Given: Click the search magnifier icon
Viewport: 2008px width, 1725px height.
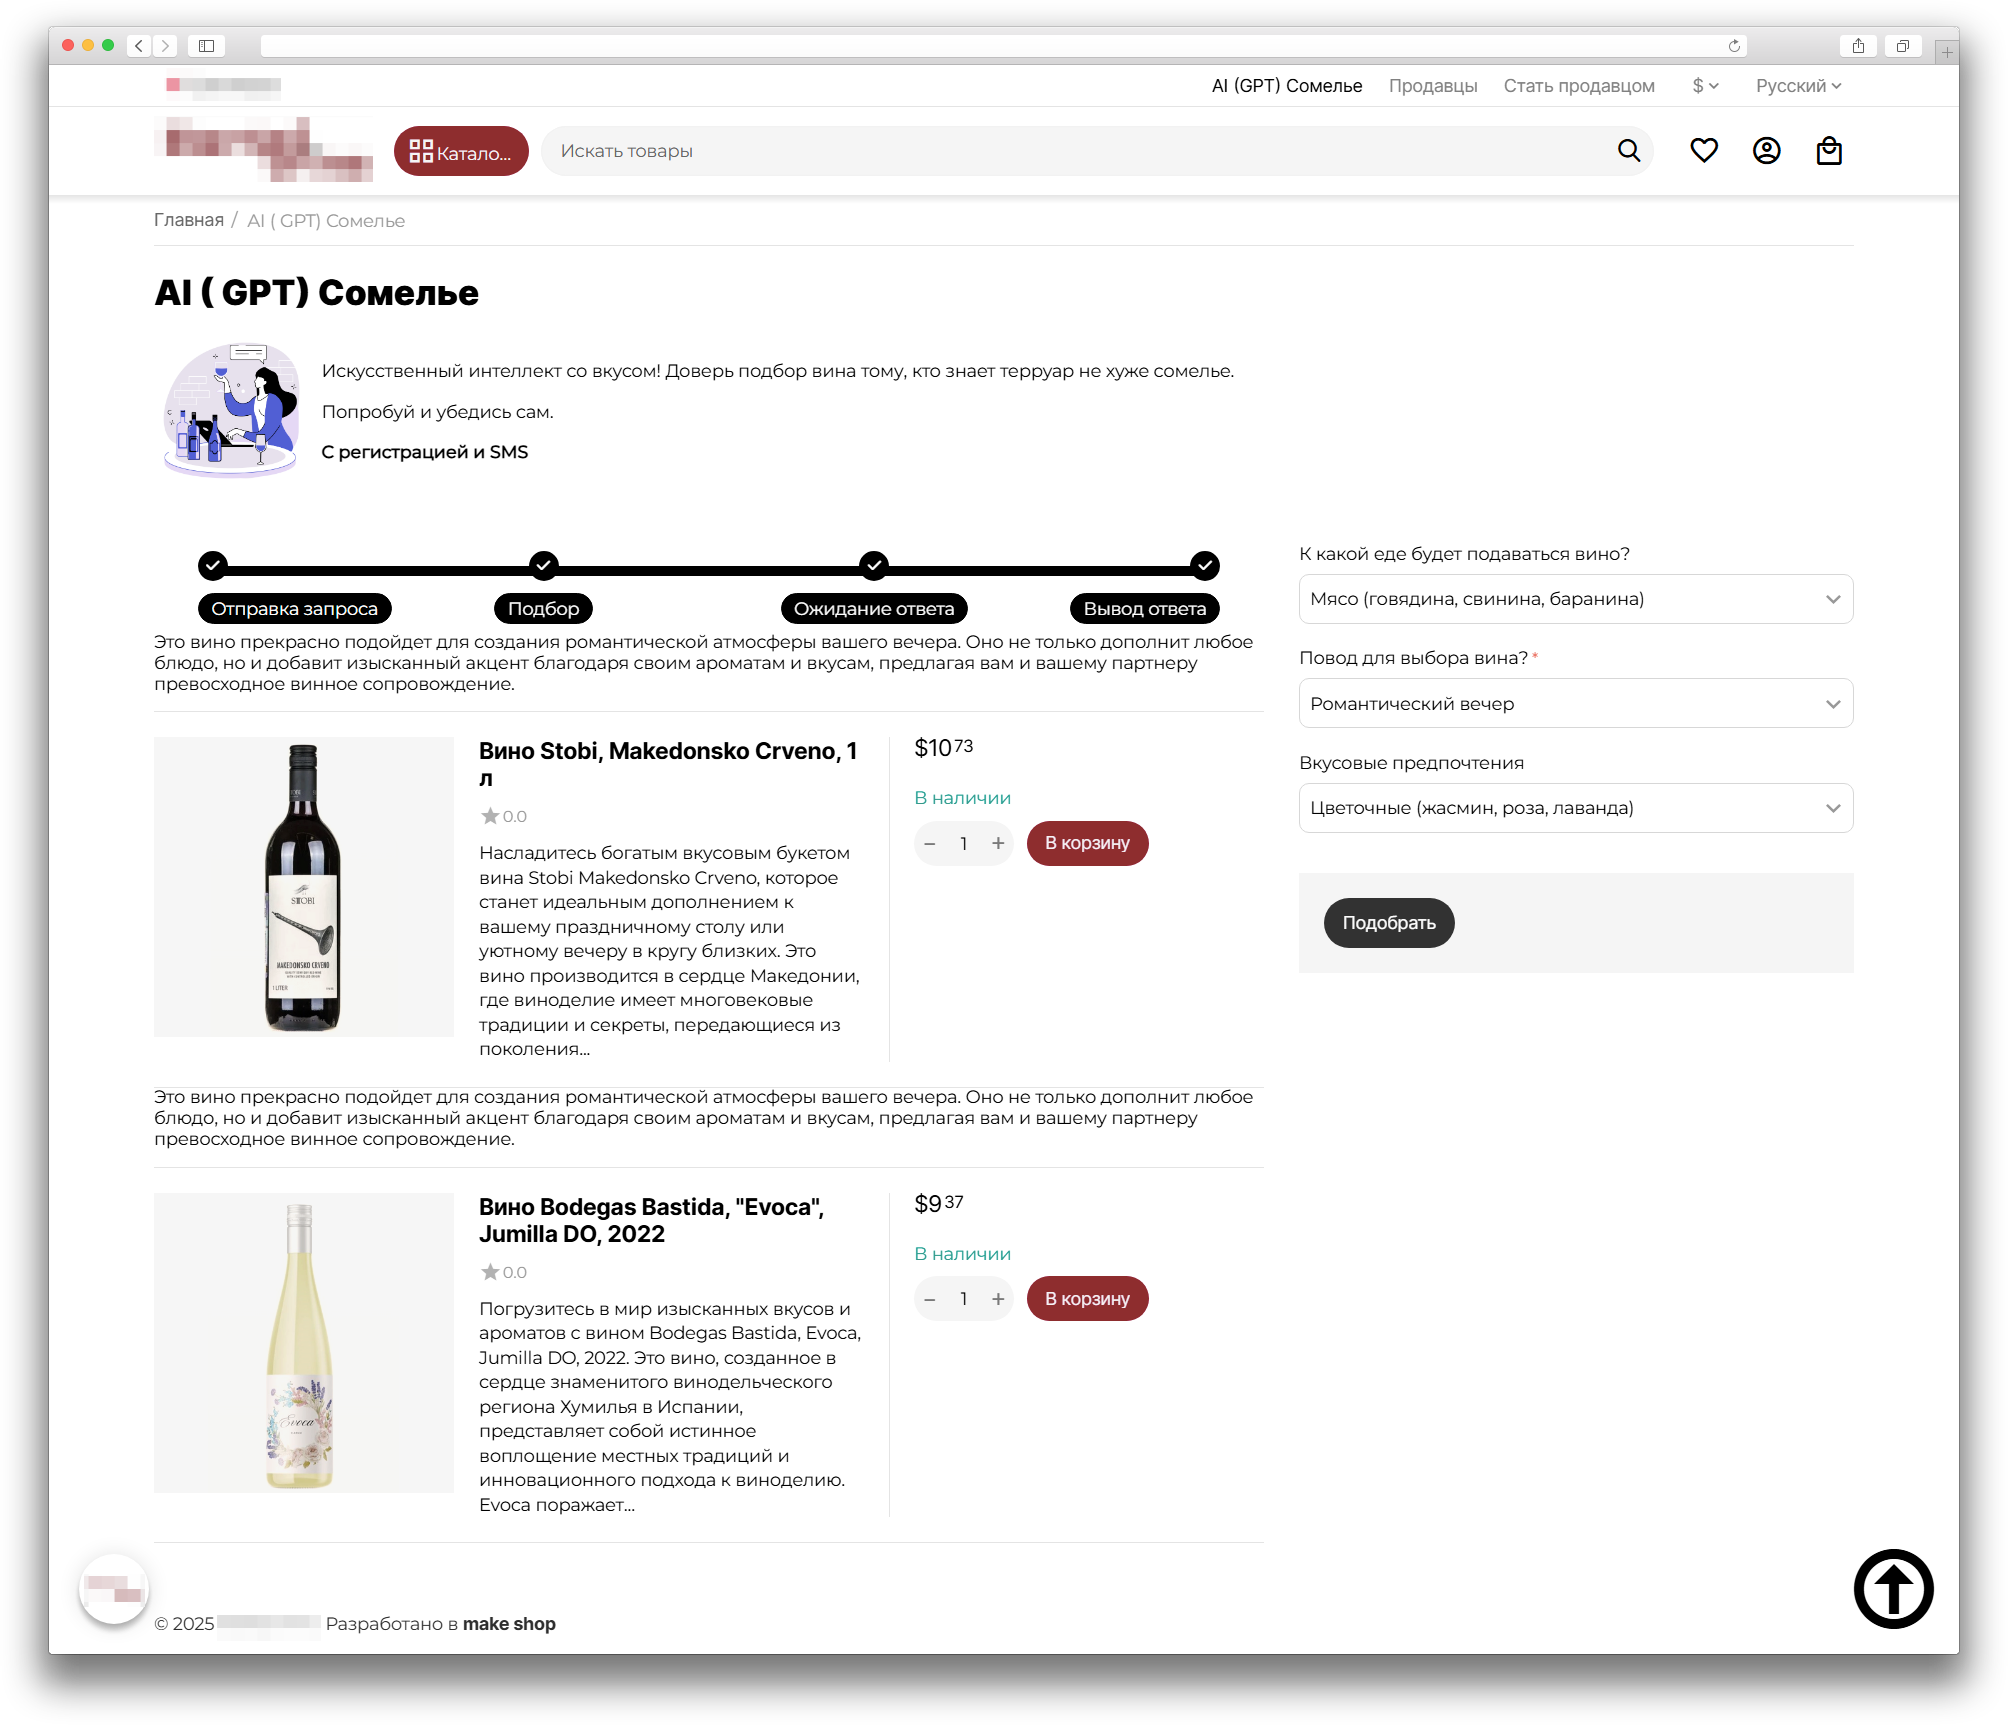Looking at the screenshot, I should (x=1629, y=151).
